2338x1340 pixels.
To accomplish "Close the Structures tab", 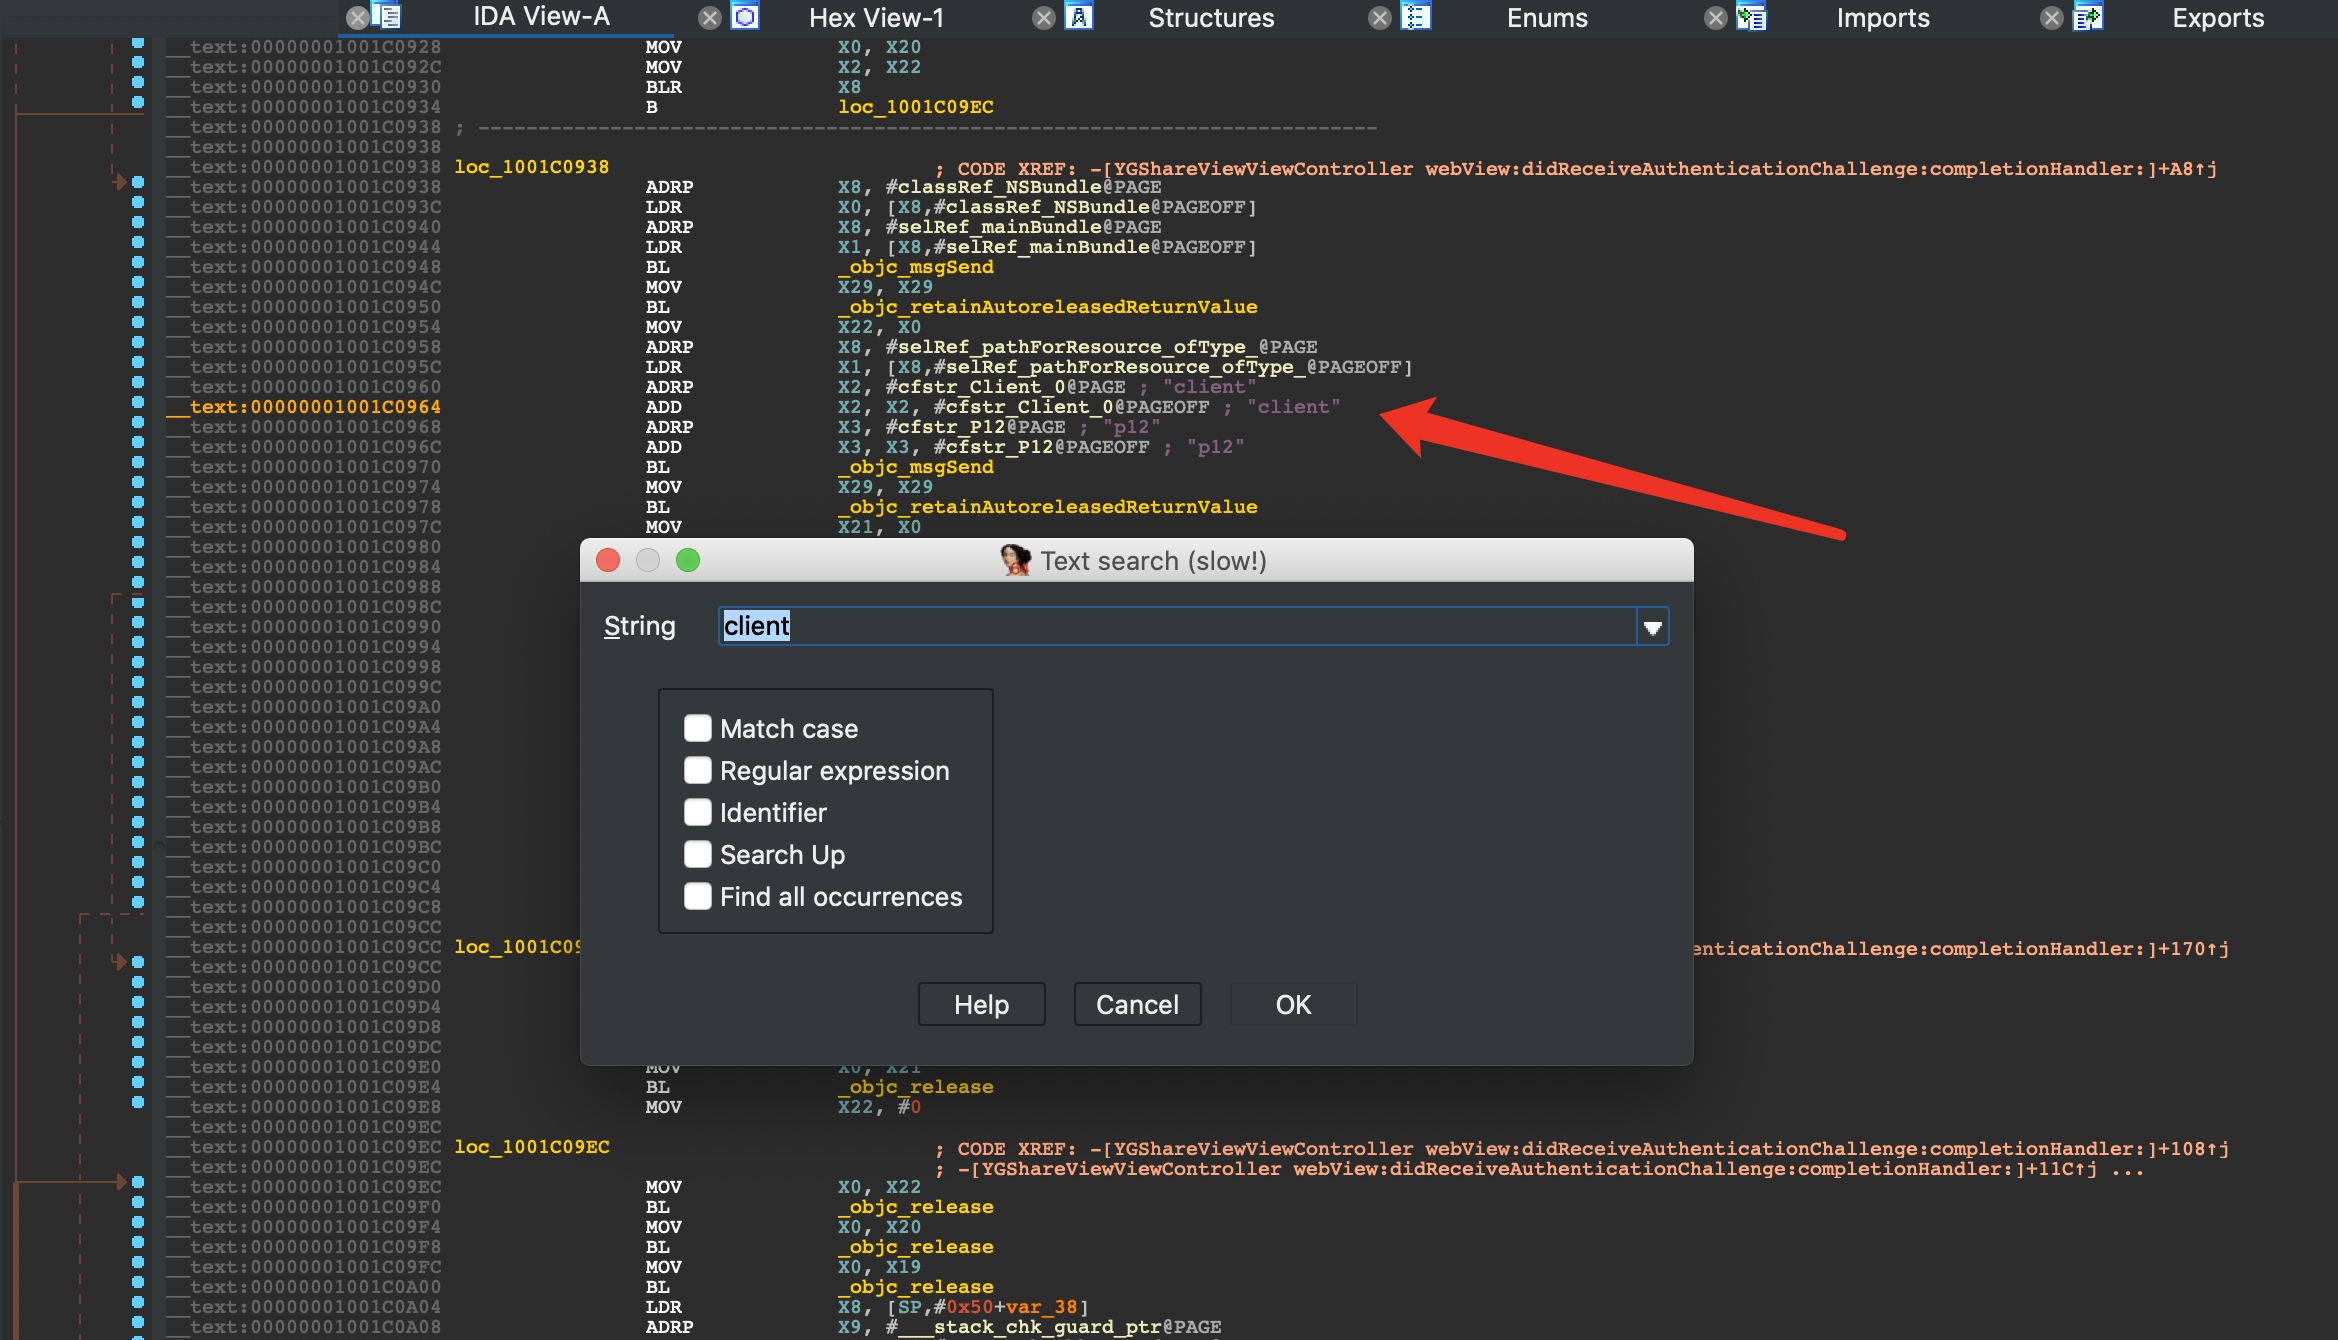I will (x=1044, y=18).
